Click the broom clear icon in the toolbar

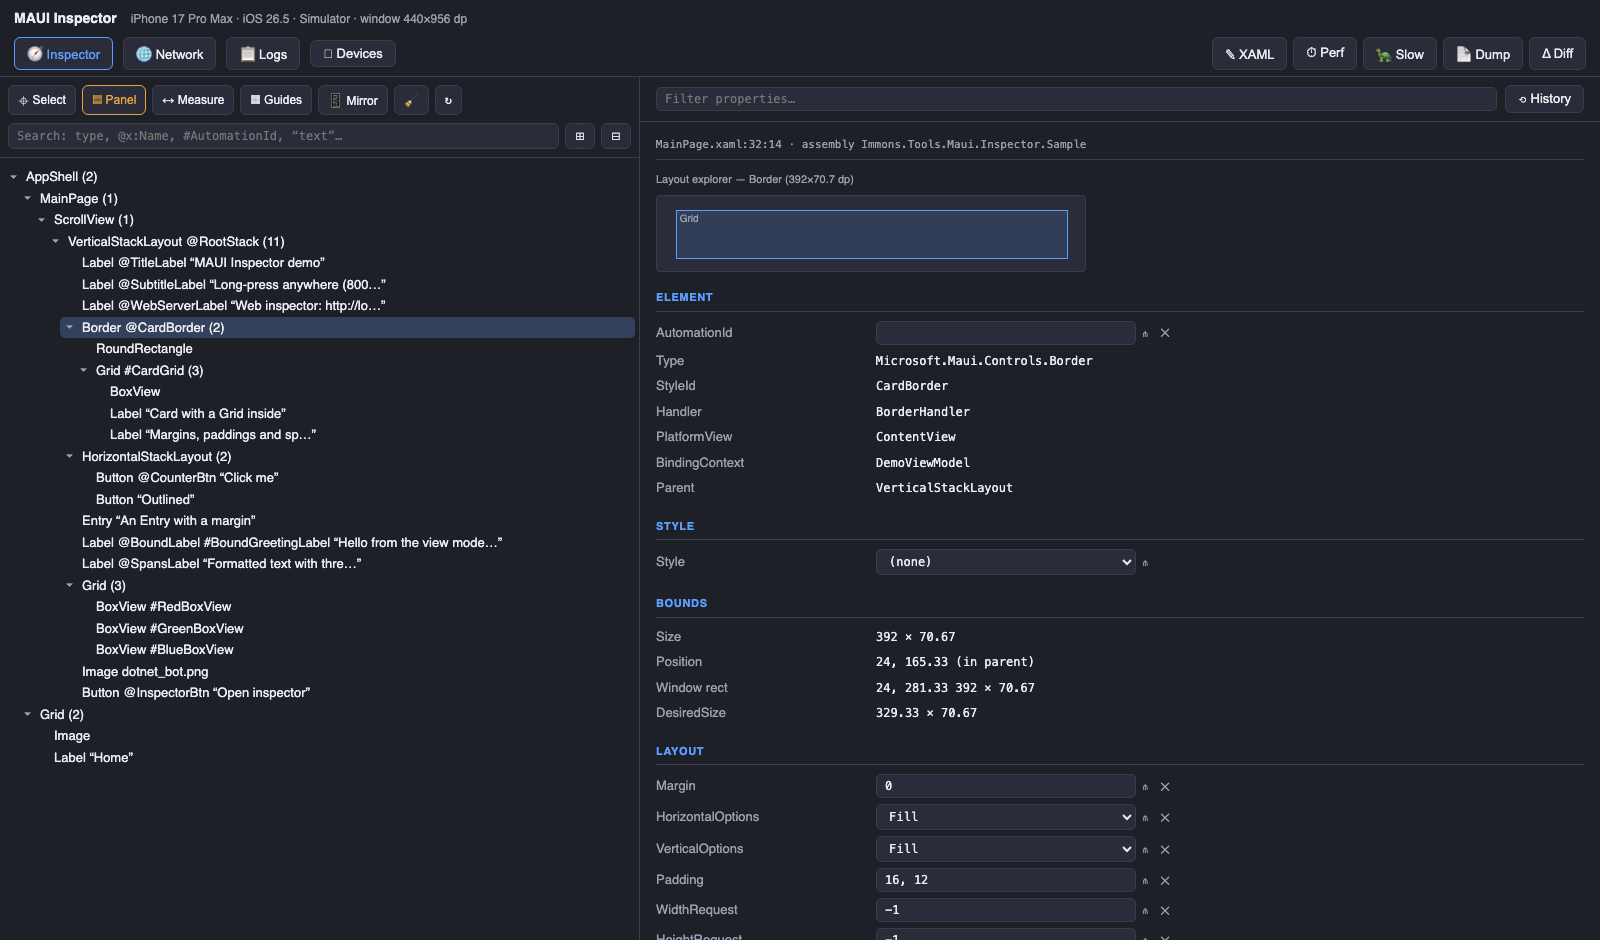click(x=411, y=100)
